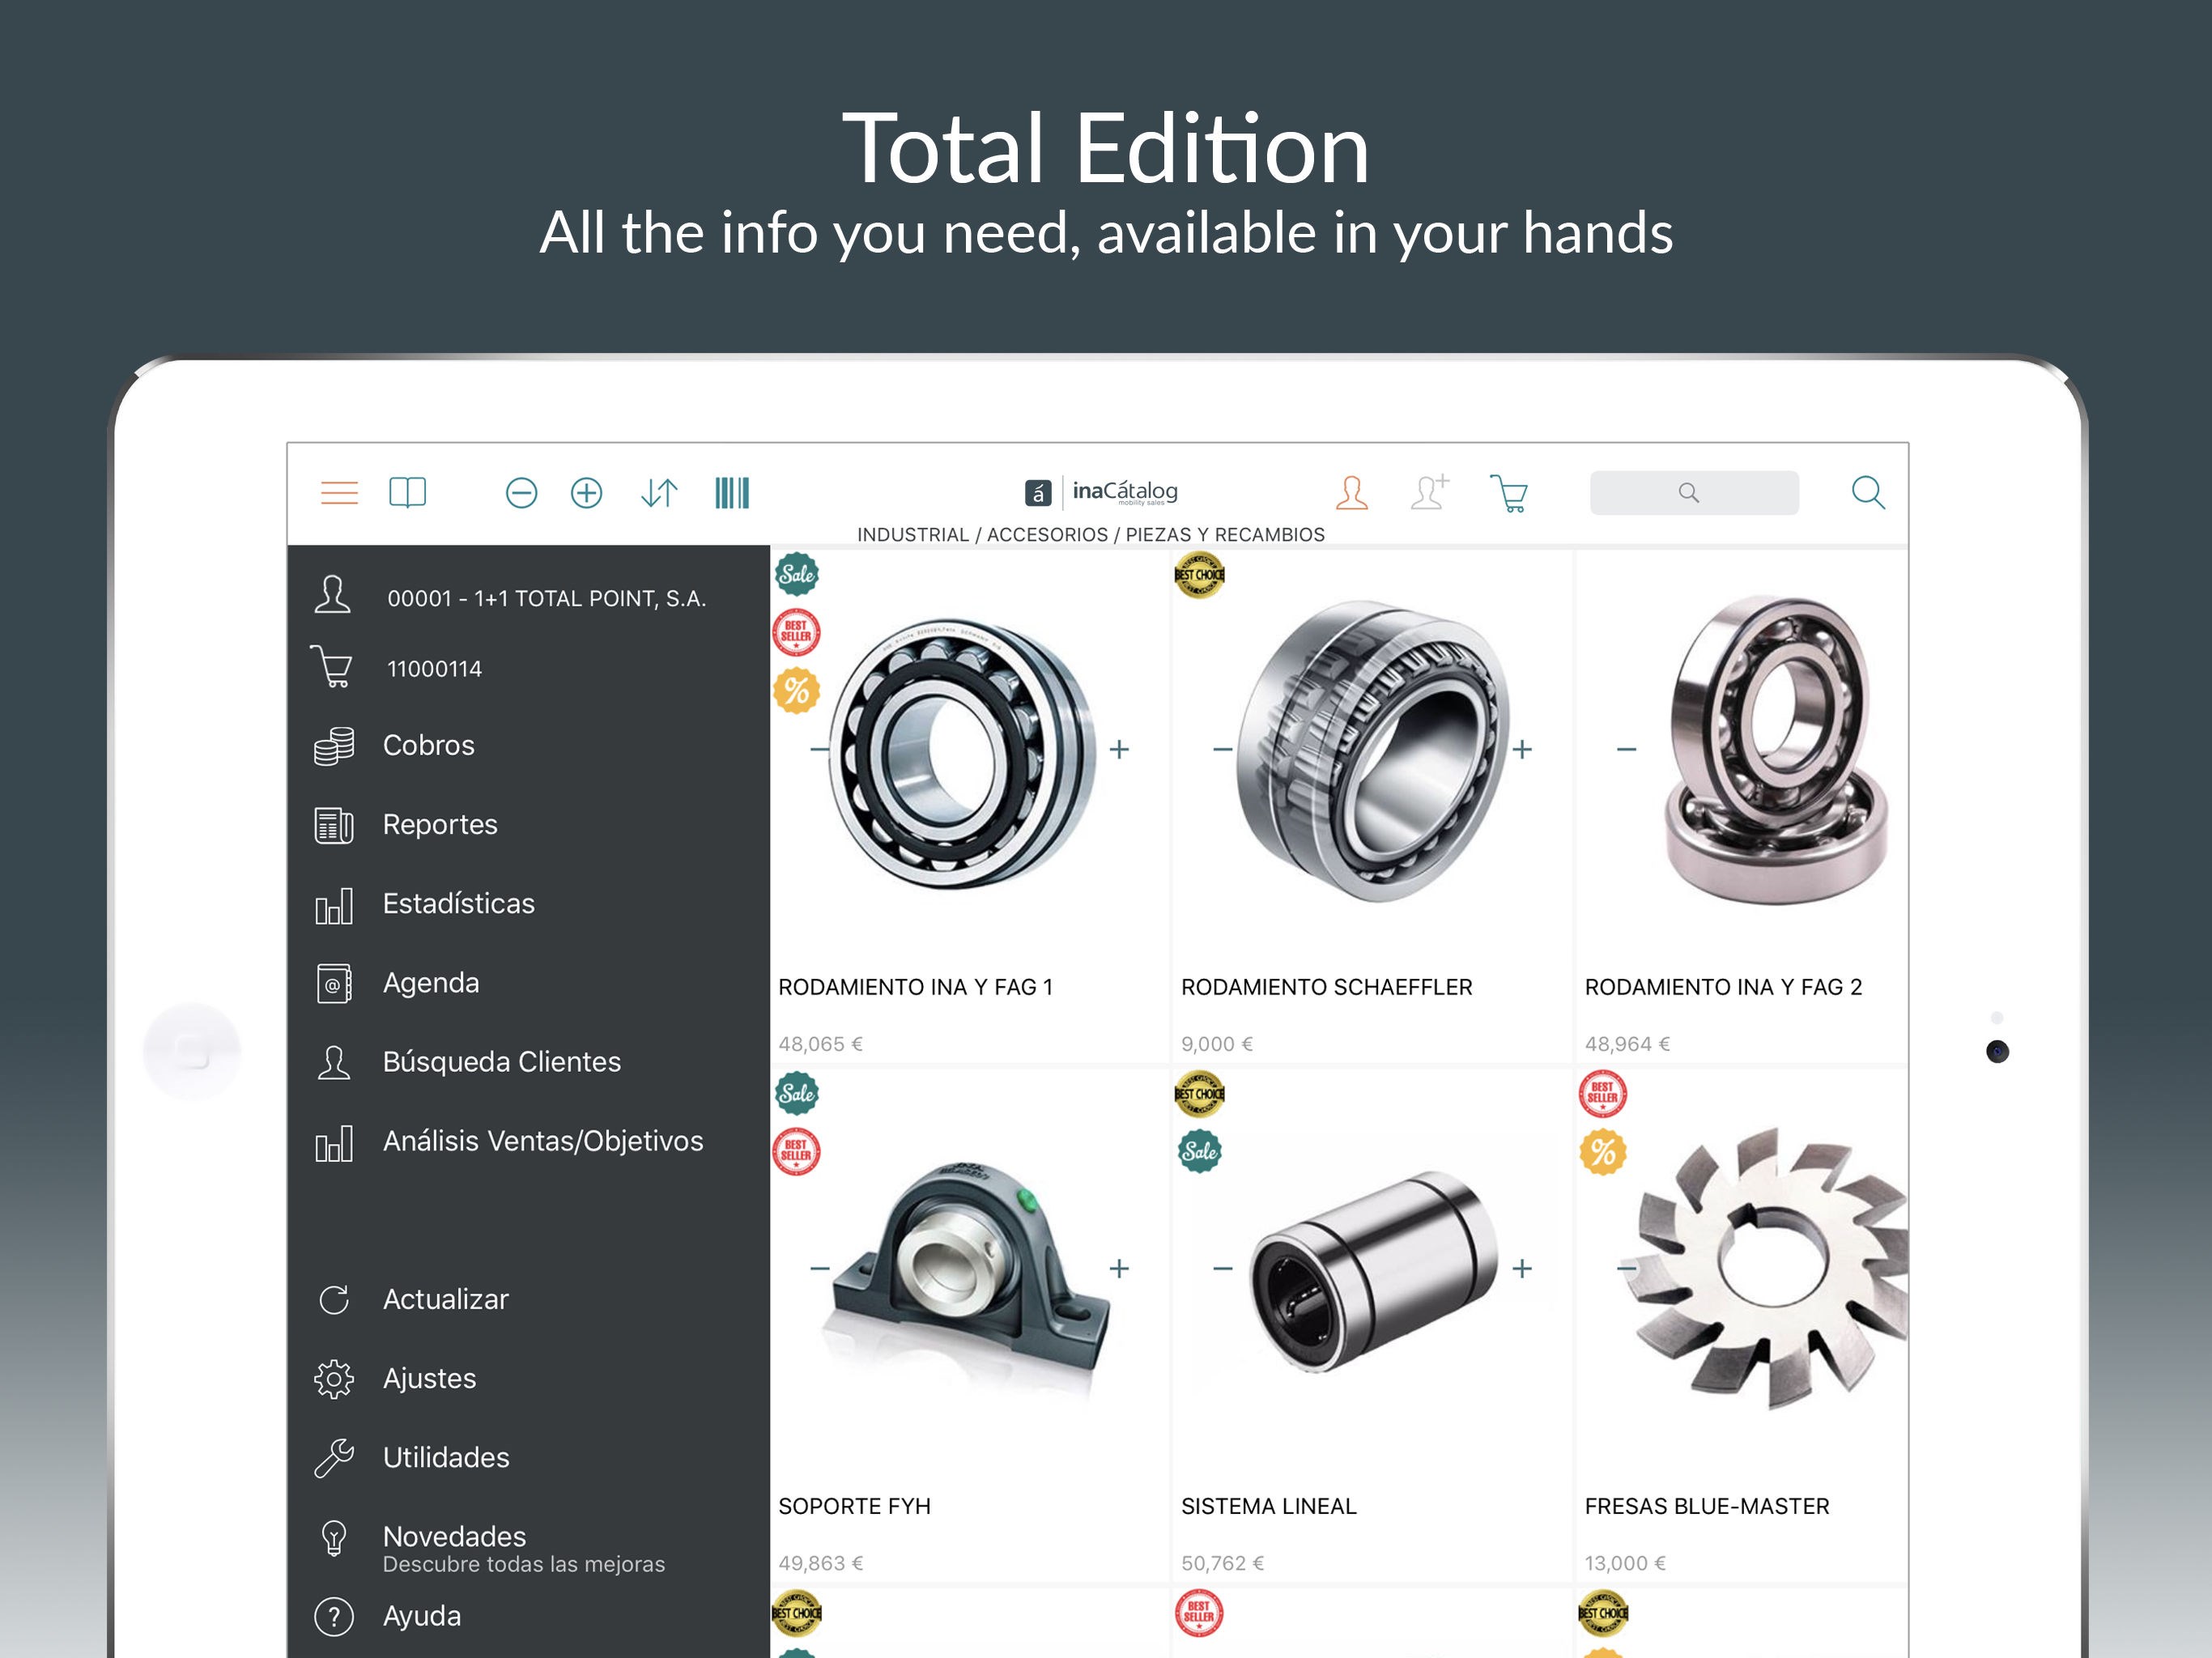Increase quantity of RODAMIENTO INA Y FAG 1
Viewport: 2212px width, 1658px height.
coord(1119,749)
